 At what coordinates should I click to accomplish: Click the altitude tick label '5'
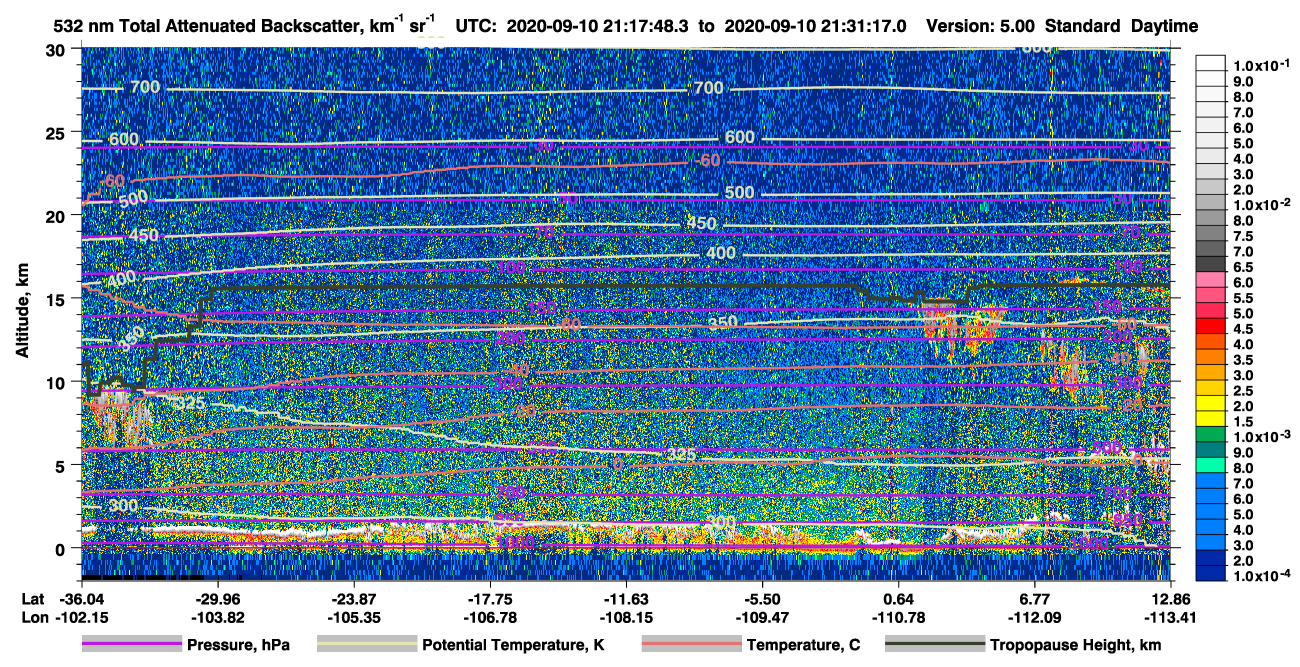click(62, 465)
